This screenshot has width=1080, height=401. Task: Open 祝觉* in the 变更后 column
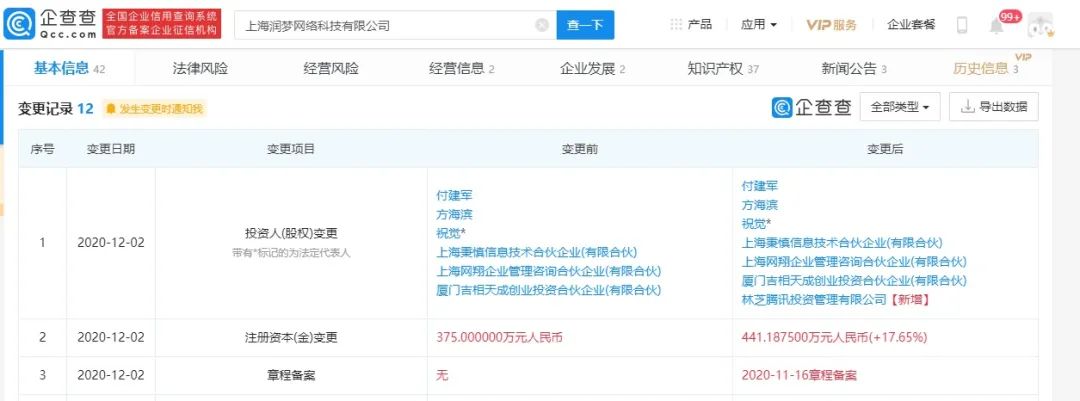click(x=756, y=223)
